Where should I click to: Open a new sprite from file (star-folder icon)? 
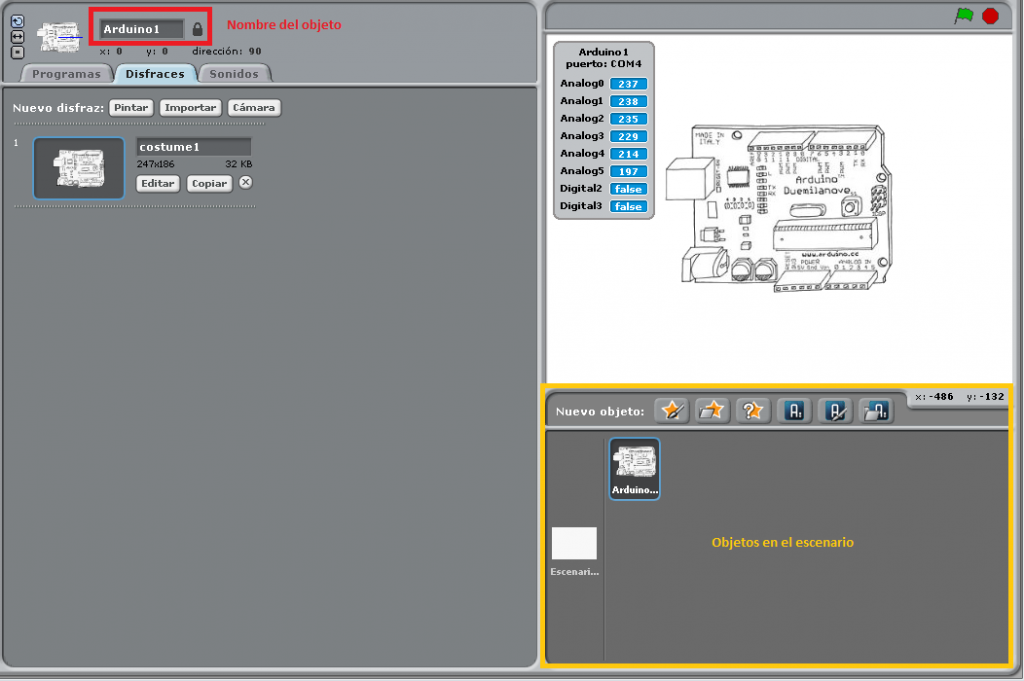711,410
